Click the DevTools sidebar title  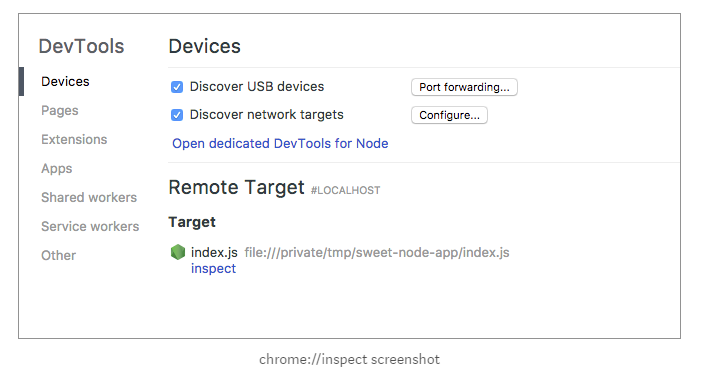(x=81, y=46)
